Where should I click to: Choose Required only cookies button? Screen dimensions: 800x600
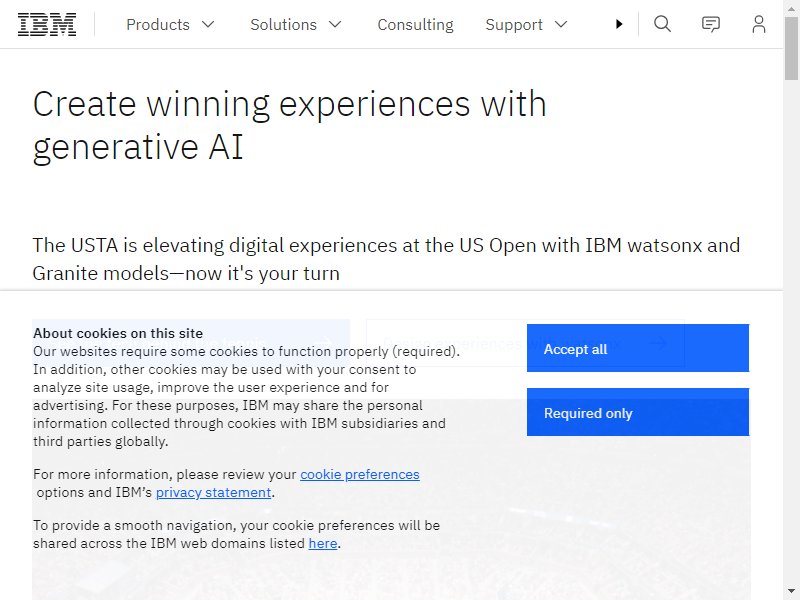click(x=638, y=412)
